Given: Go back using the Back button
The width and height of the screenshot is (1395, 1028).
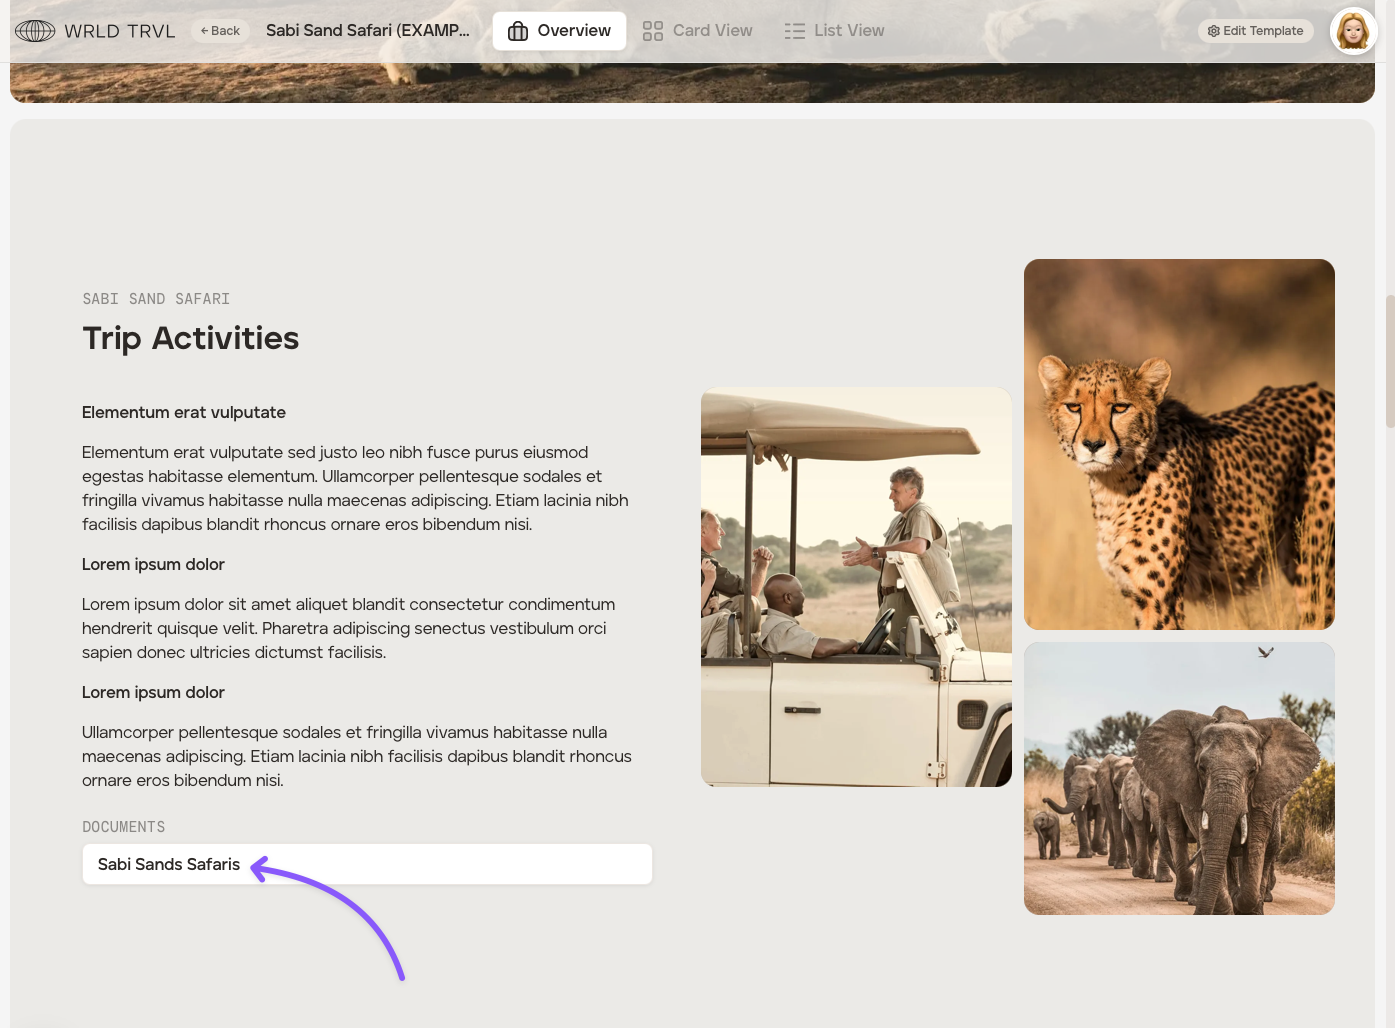Looking at the screenshot, I should (220, 31).
